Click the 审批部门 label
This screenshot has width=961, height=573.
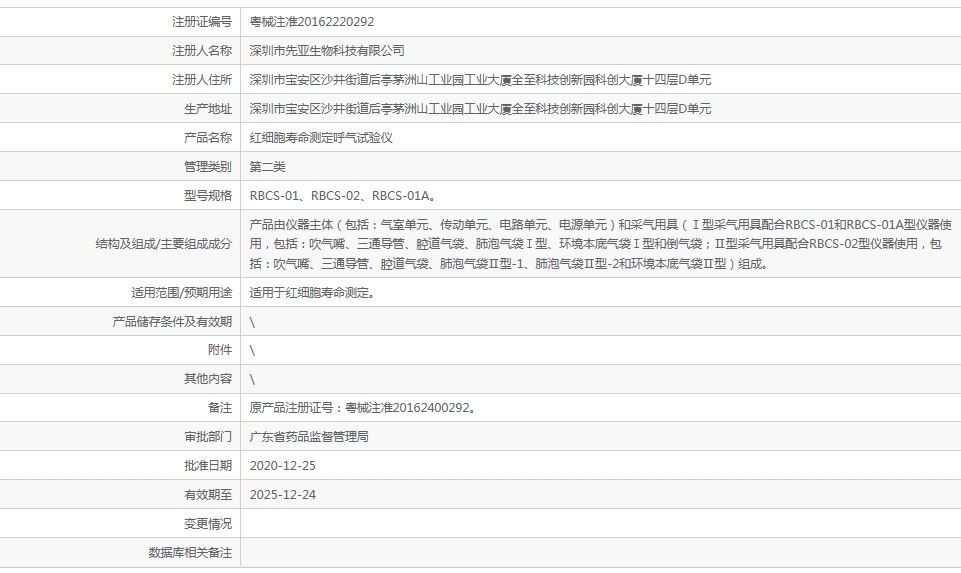coord(208,437)
